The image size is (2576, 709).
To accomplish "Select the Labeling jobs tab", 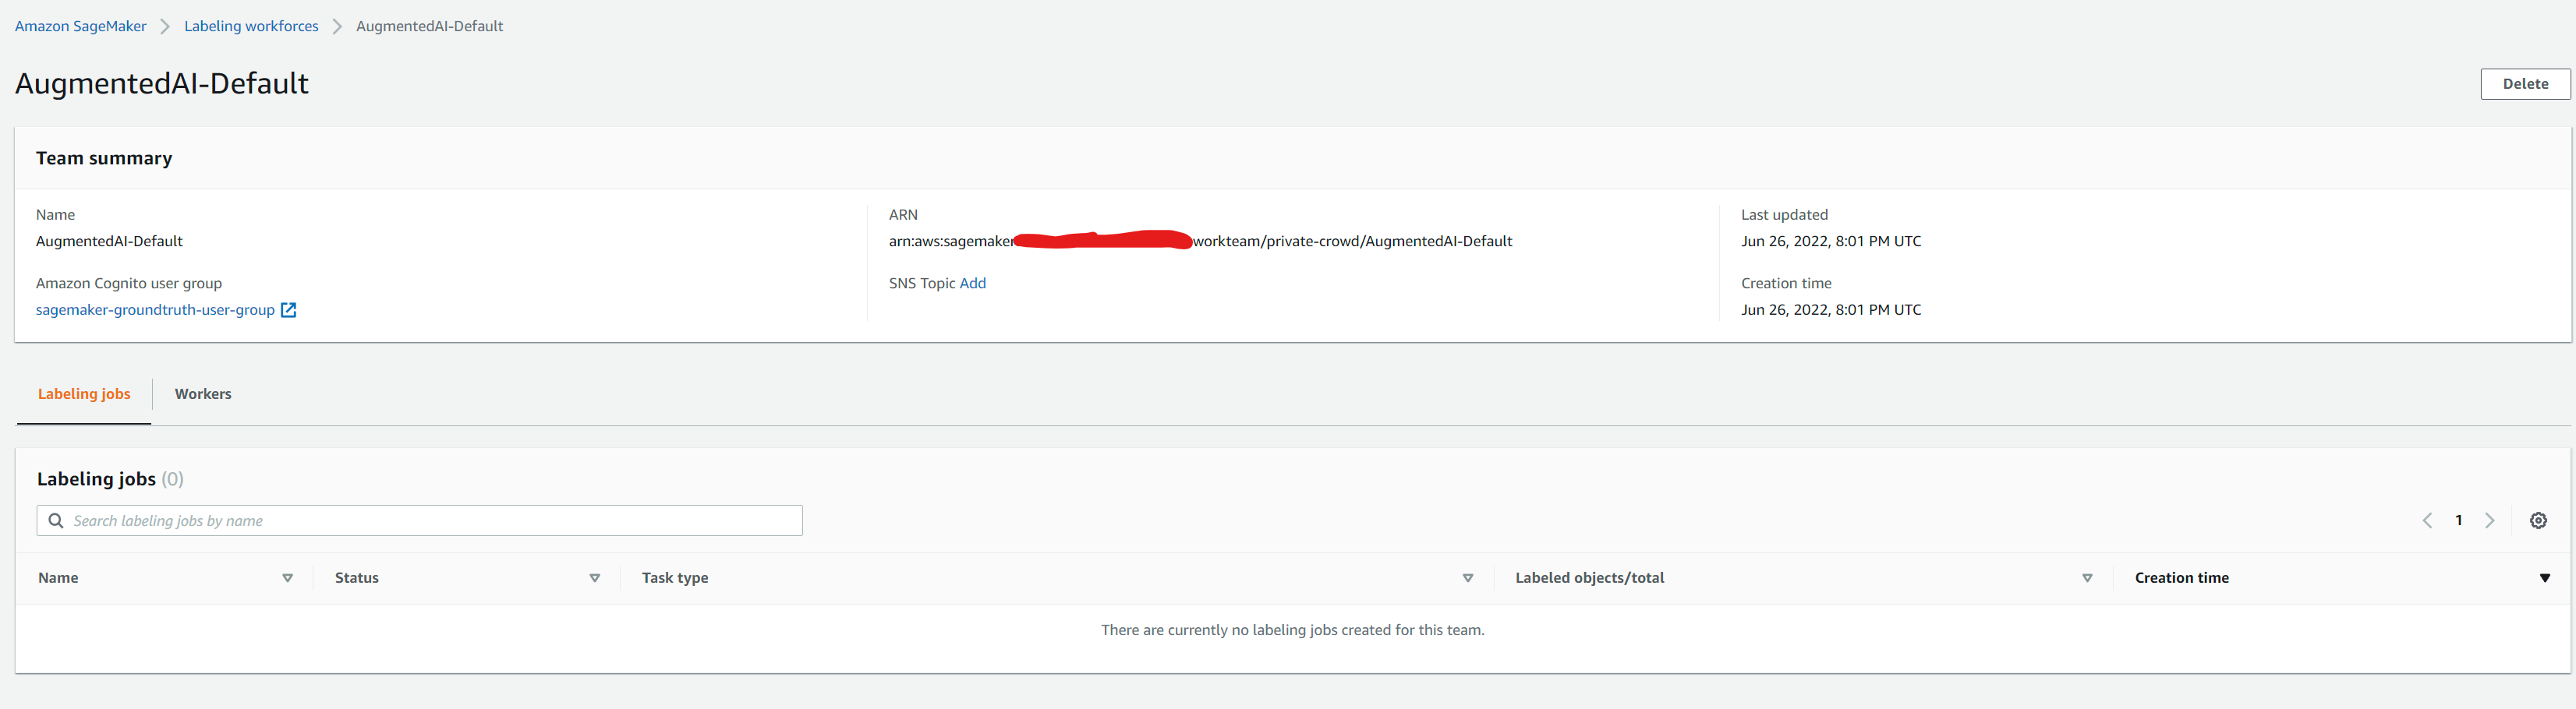I will pos(84,394).
